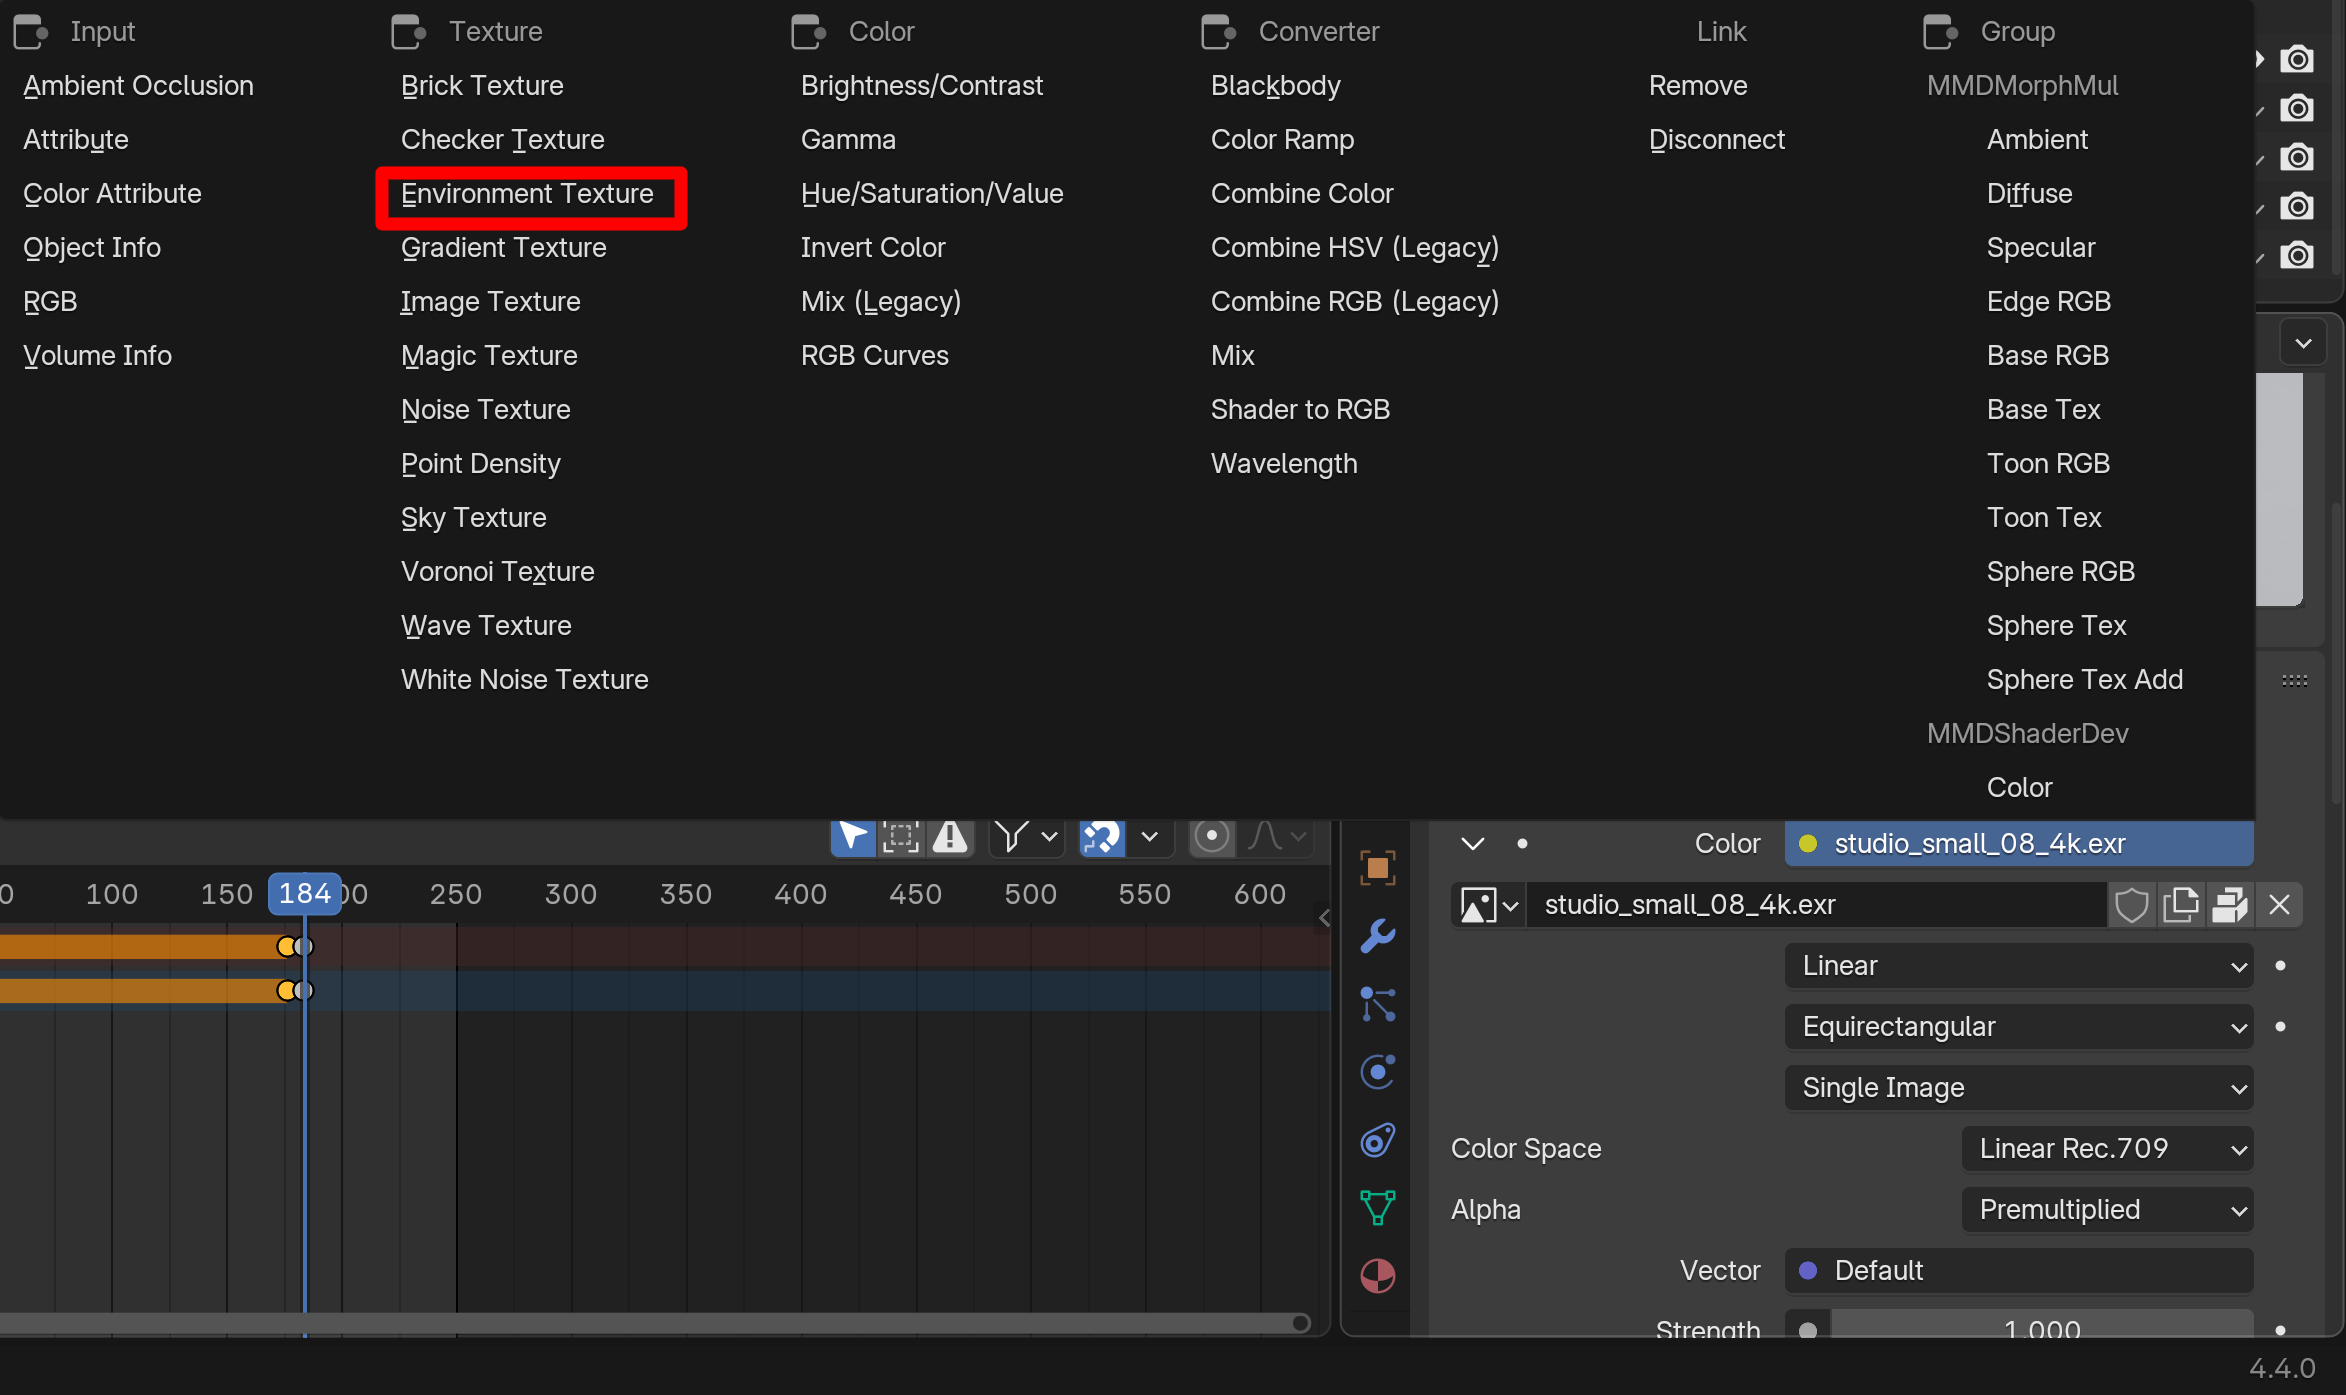
Task: Open the Particles properties tab
Action: pos(1377,1004)
